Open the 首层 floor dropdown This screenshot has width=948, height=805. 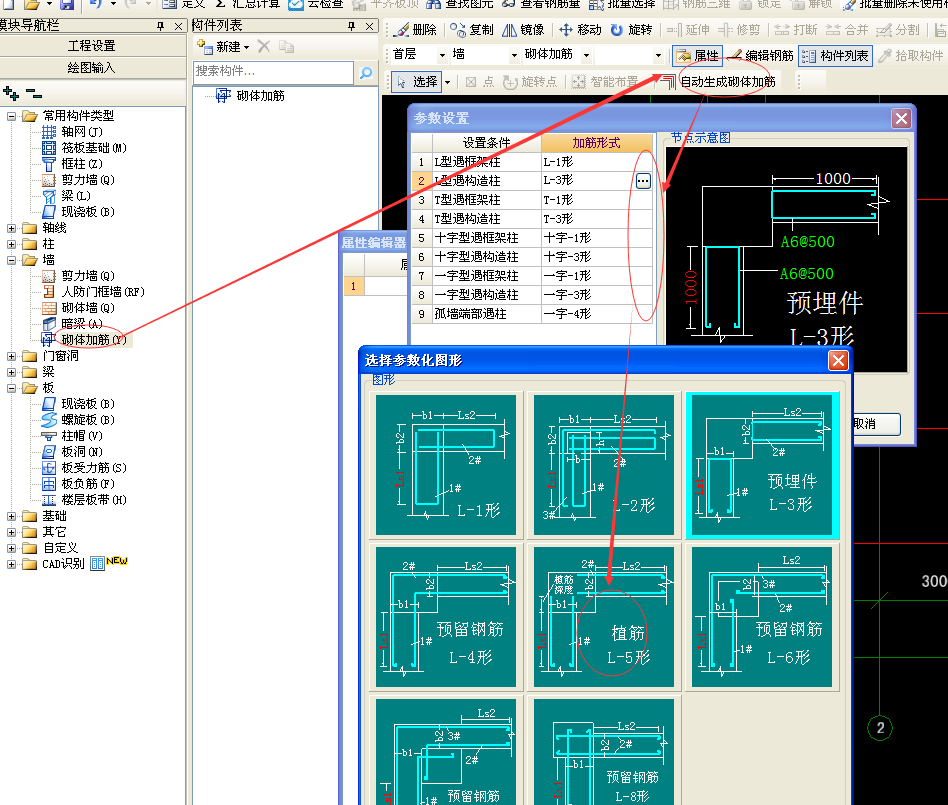click(x=442, y=56)
